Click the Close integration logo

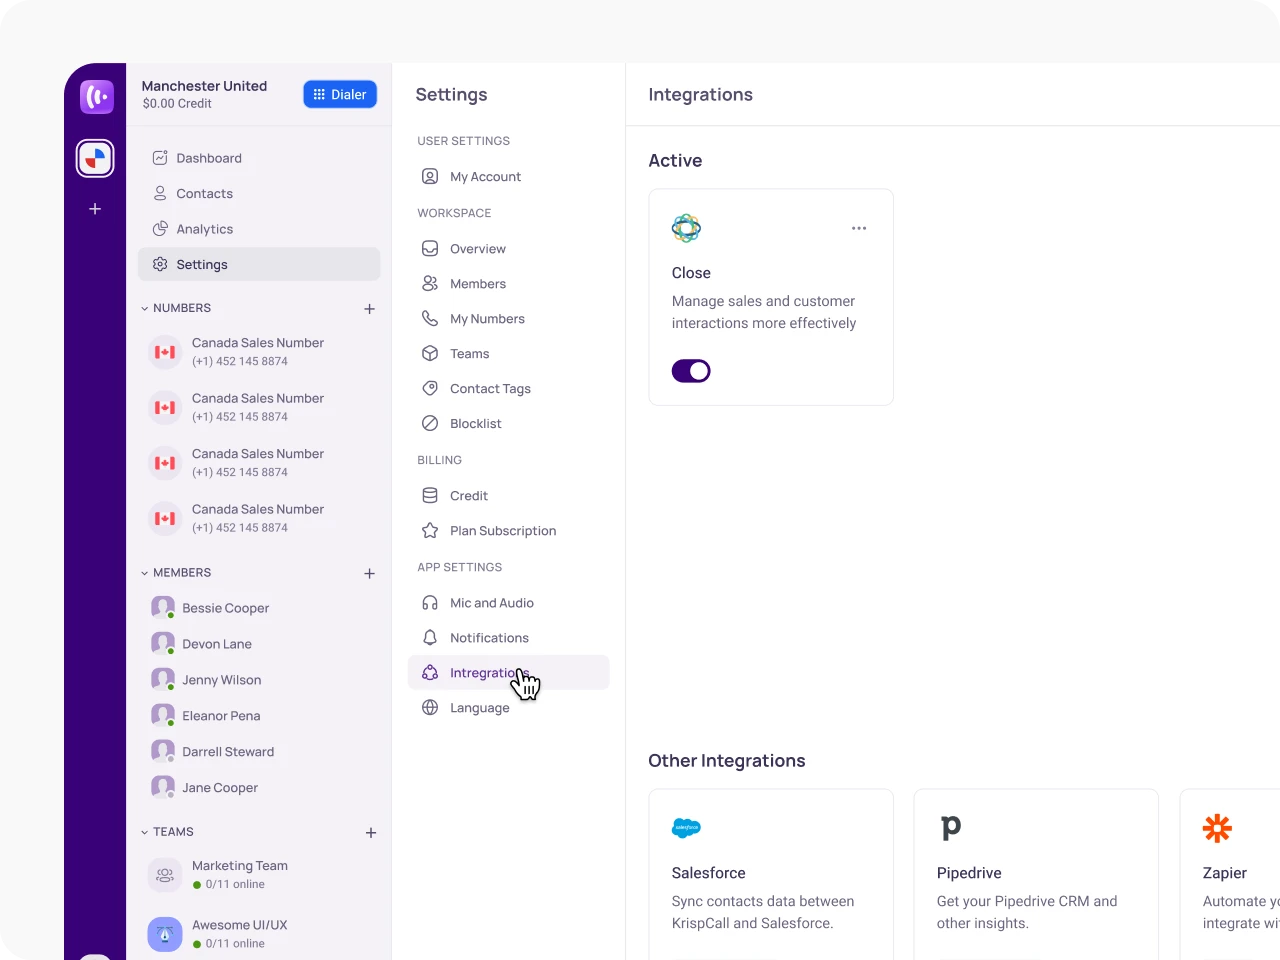point(686,228)
